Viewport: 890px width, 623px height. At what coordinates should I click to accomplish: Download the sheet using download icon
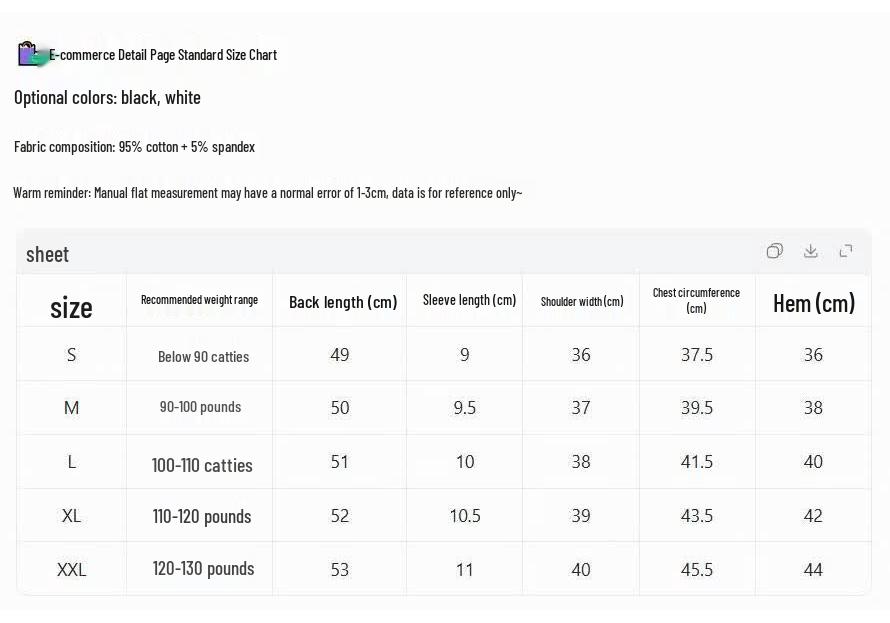811,251
